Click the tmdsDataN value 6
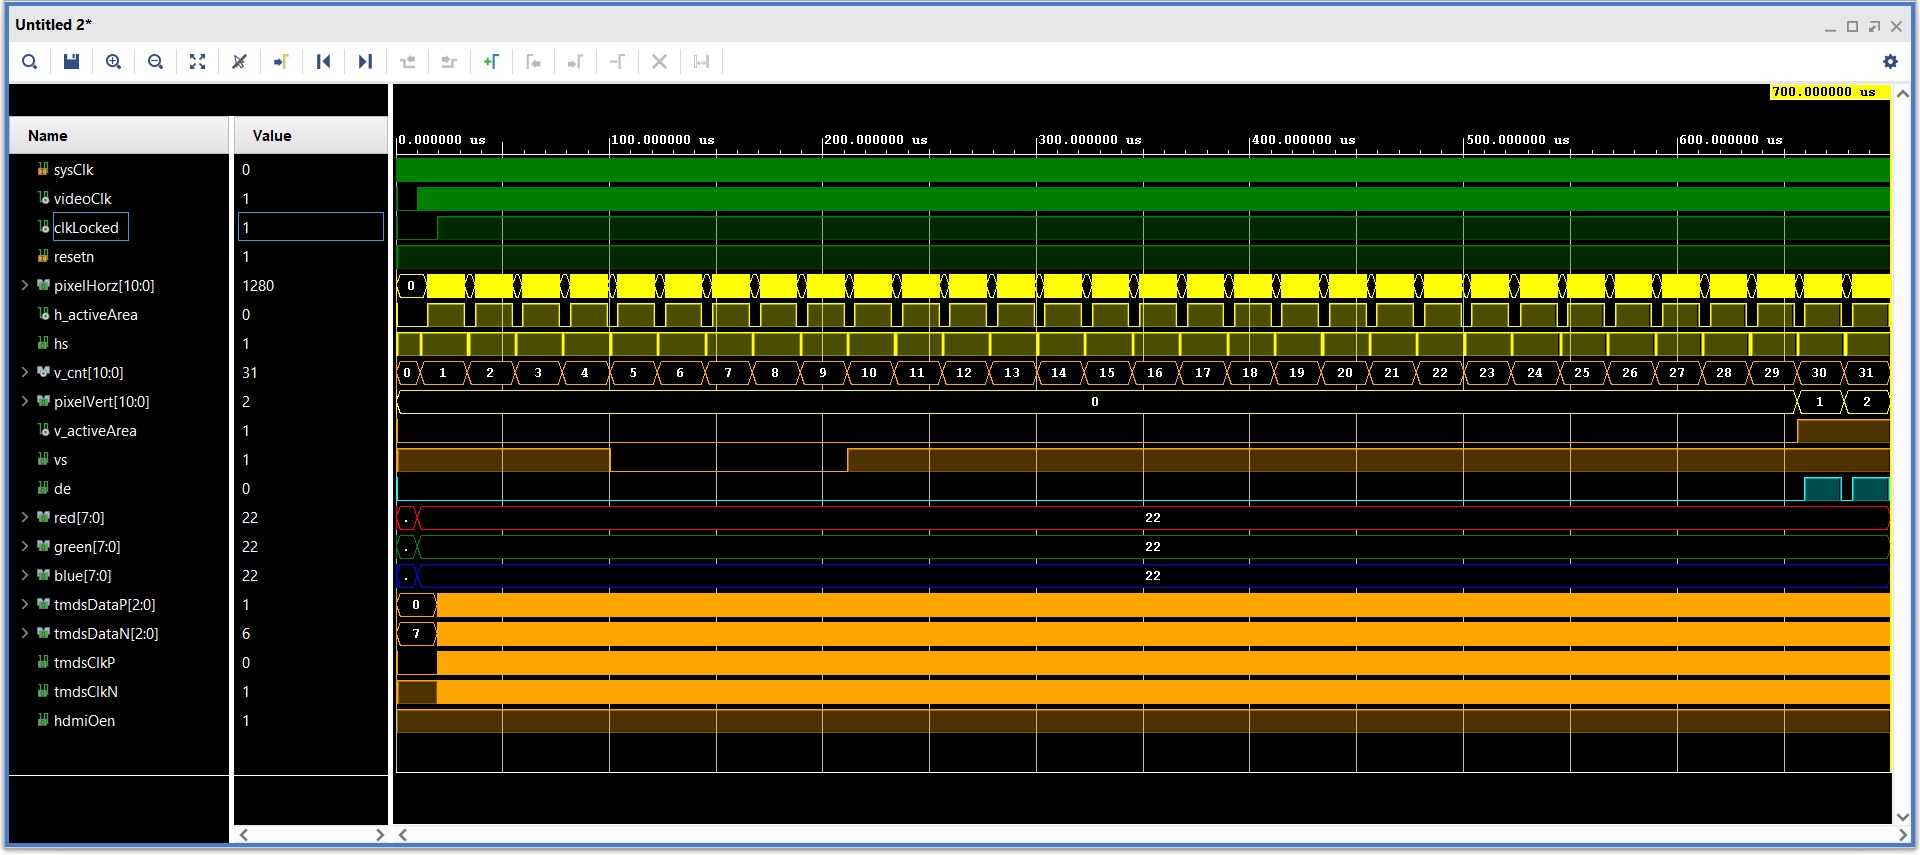Image resolution: width=1920 pixels, height=855 pixels. pyautogui.click(x=246, y=634)
